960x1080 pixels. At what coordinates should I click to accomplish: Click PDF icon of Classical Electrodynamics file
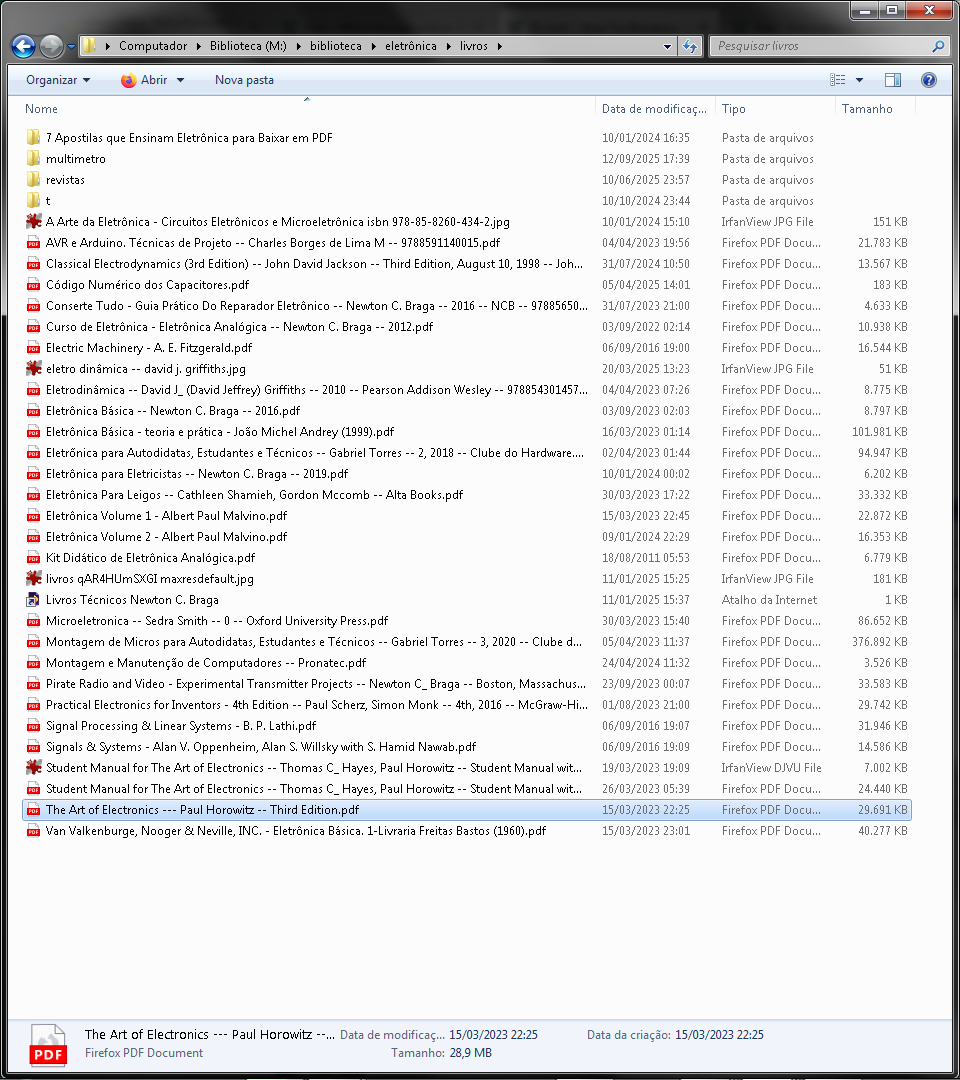coord(33,264)
